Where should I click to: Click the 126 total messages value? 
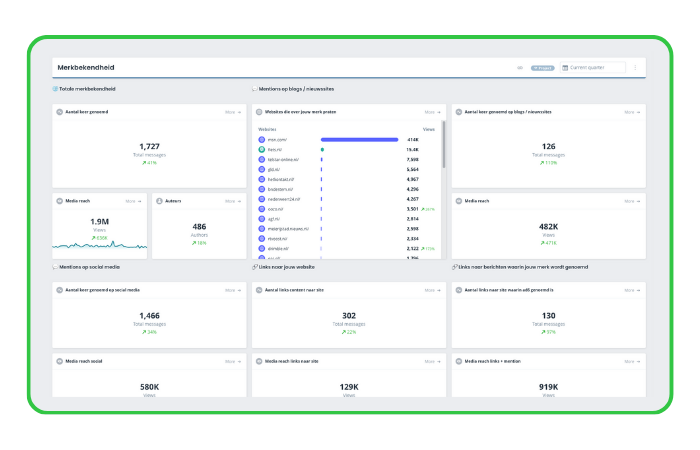coord(548,146)
